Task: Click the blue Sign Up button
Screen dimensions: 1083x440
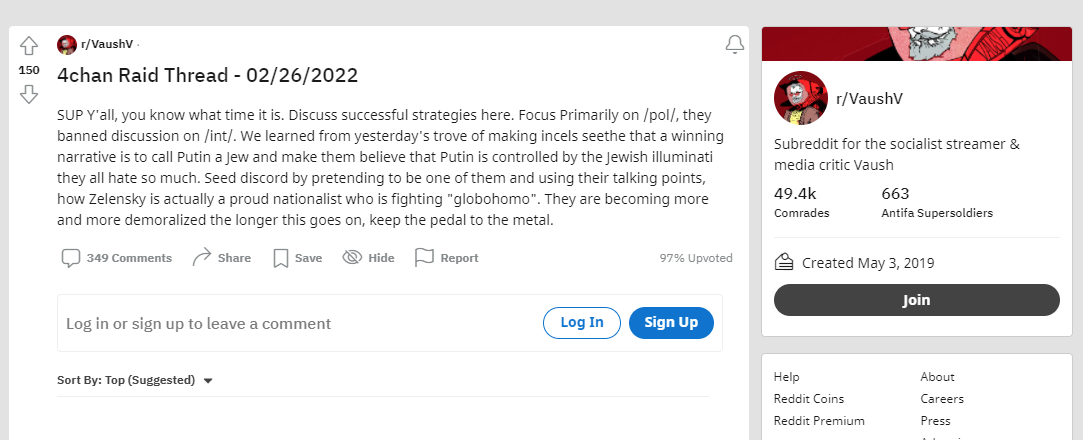Action: [x=671, y=323]
